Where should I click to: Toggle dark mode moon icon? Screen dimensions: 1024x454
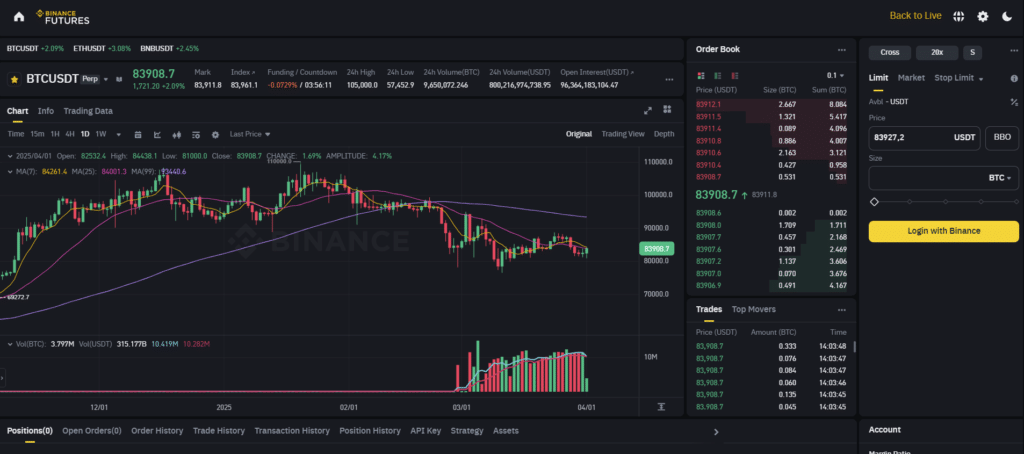(x=1006, y=16)
